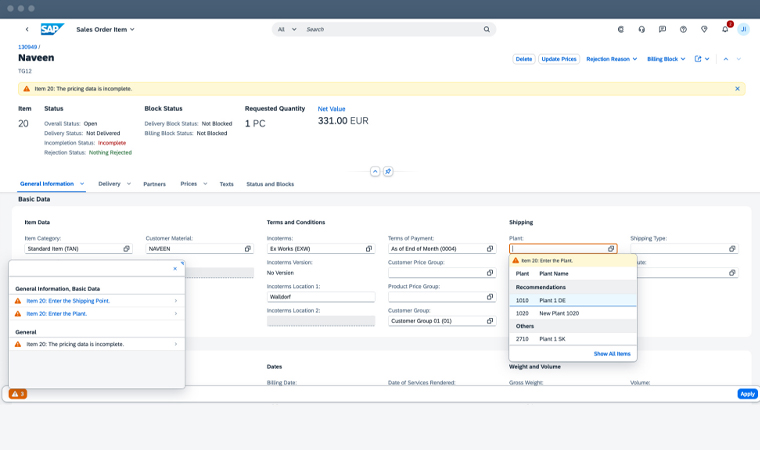
Task: Click the search magnifier icon
Action: (x=487, y=29)
